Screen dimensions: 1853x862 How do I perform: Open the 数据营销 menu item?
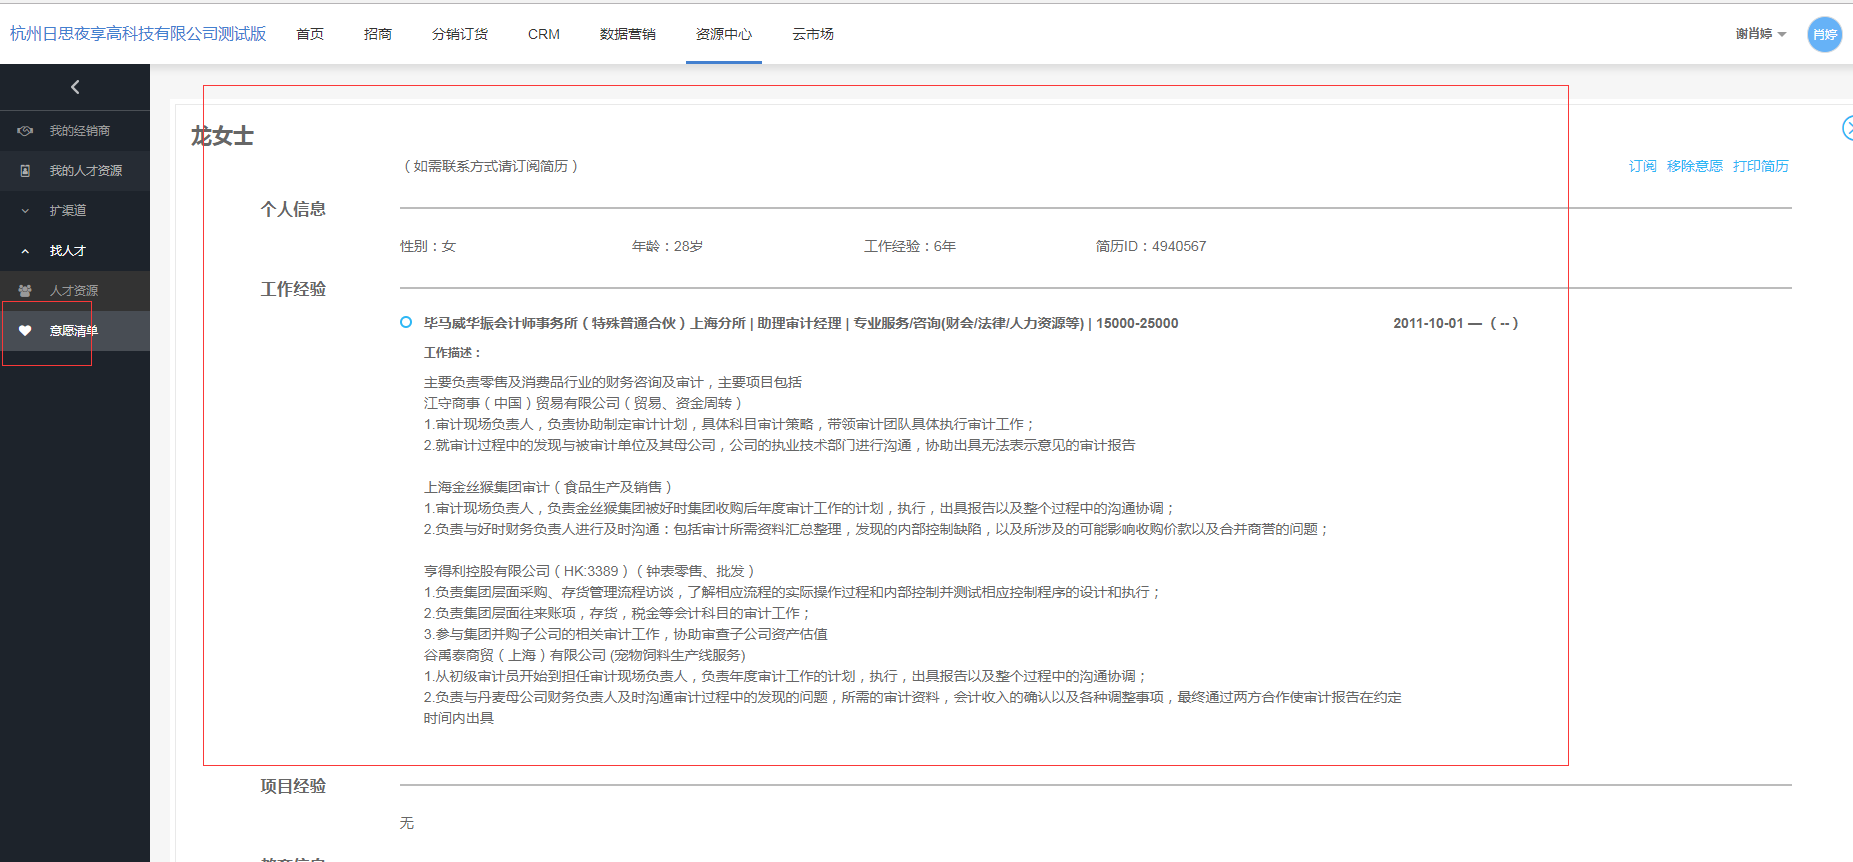(x=627, y=34)
